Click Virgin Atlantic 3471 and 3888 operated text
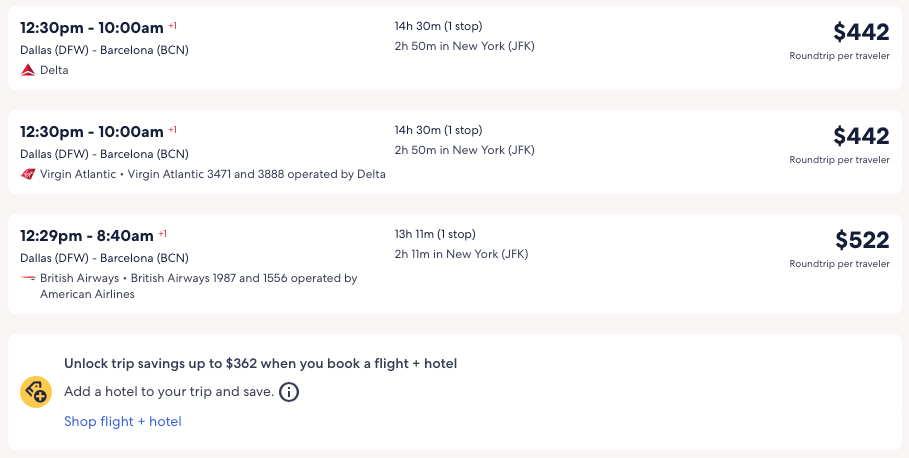The image size is (909, 458). [x=257, y=174]
